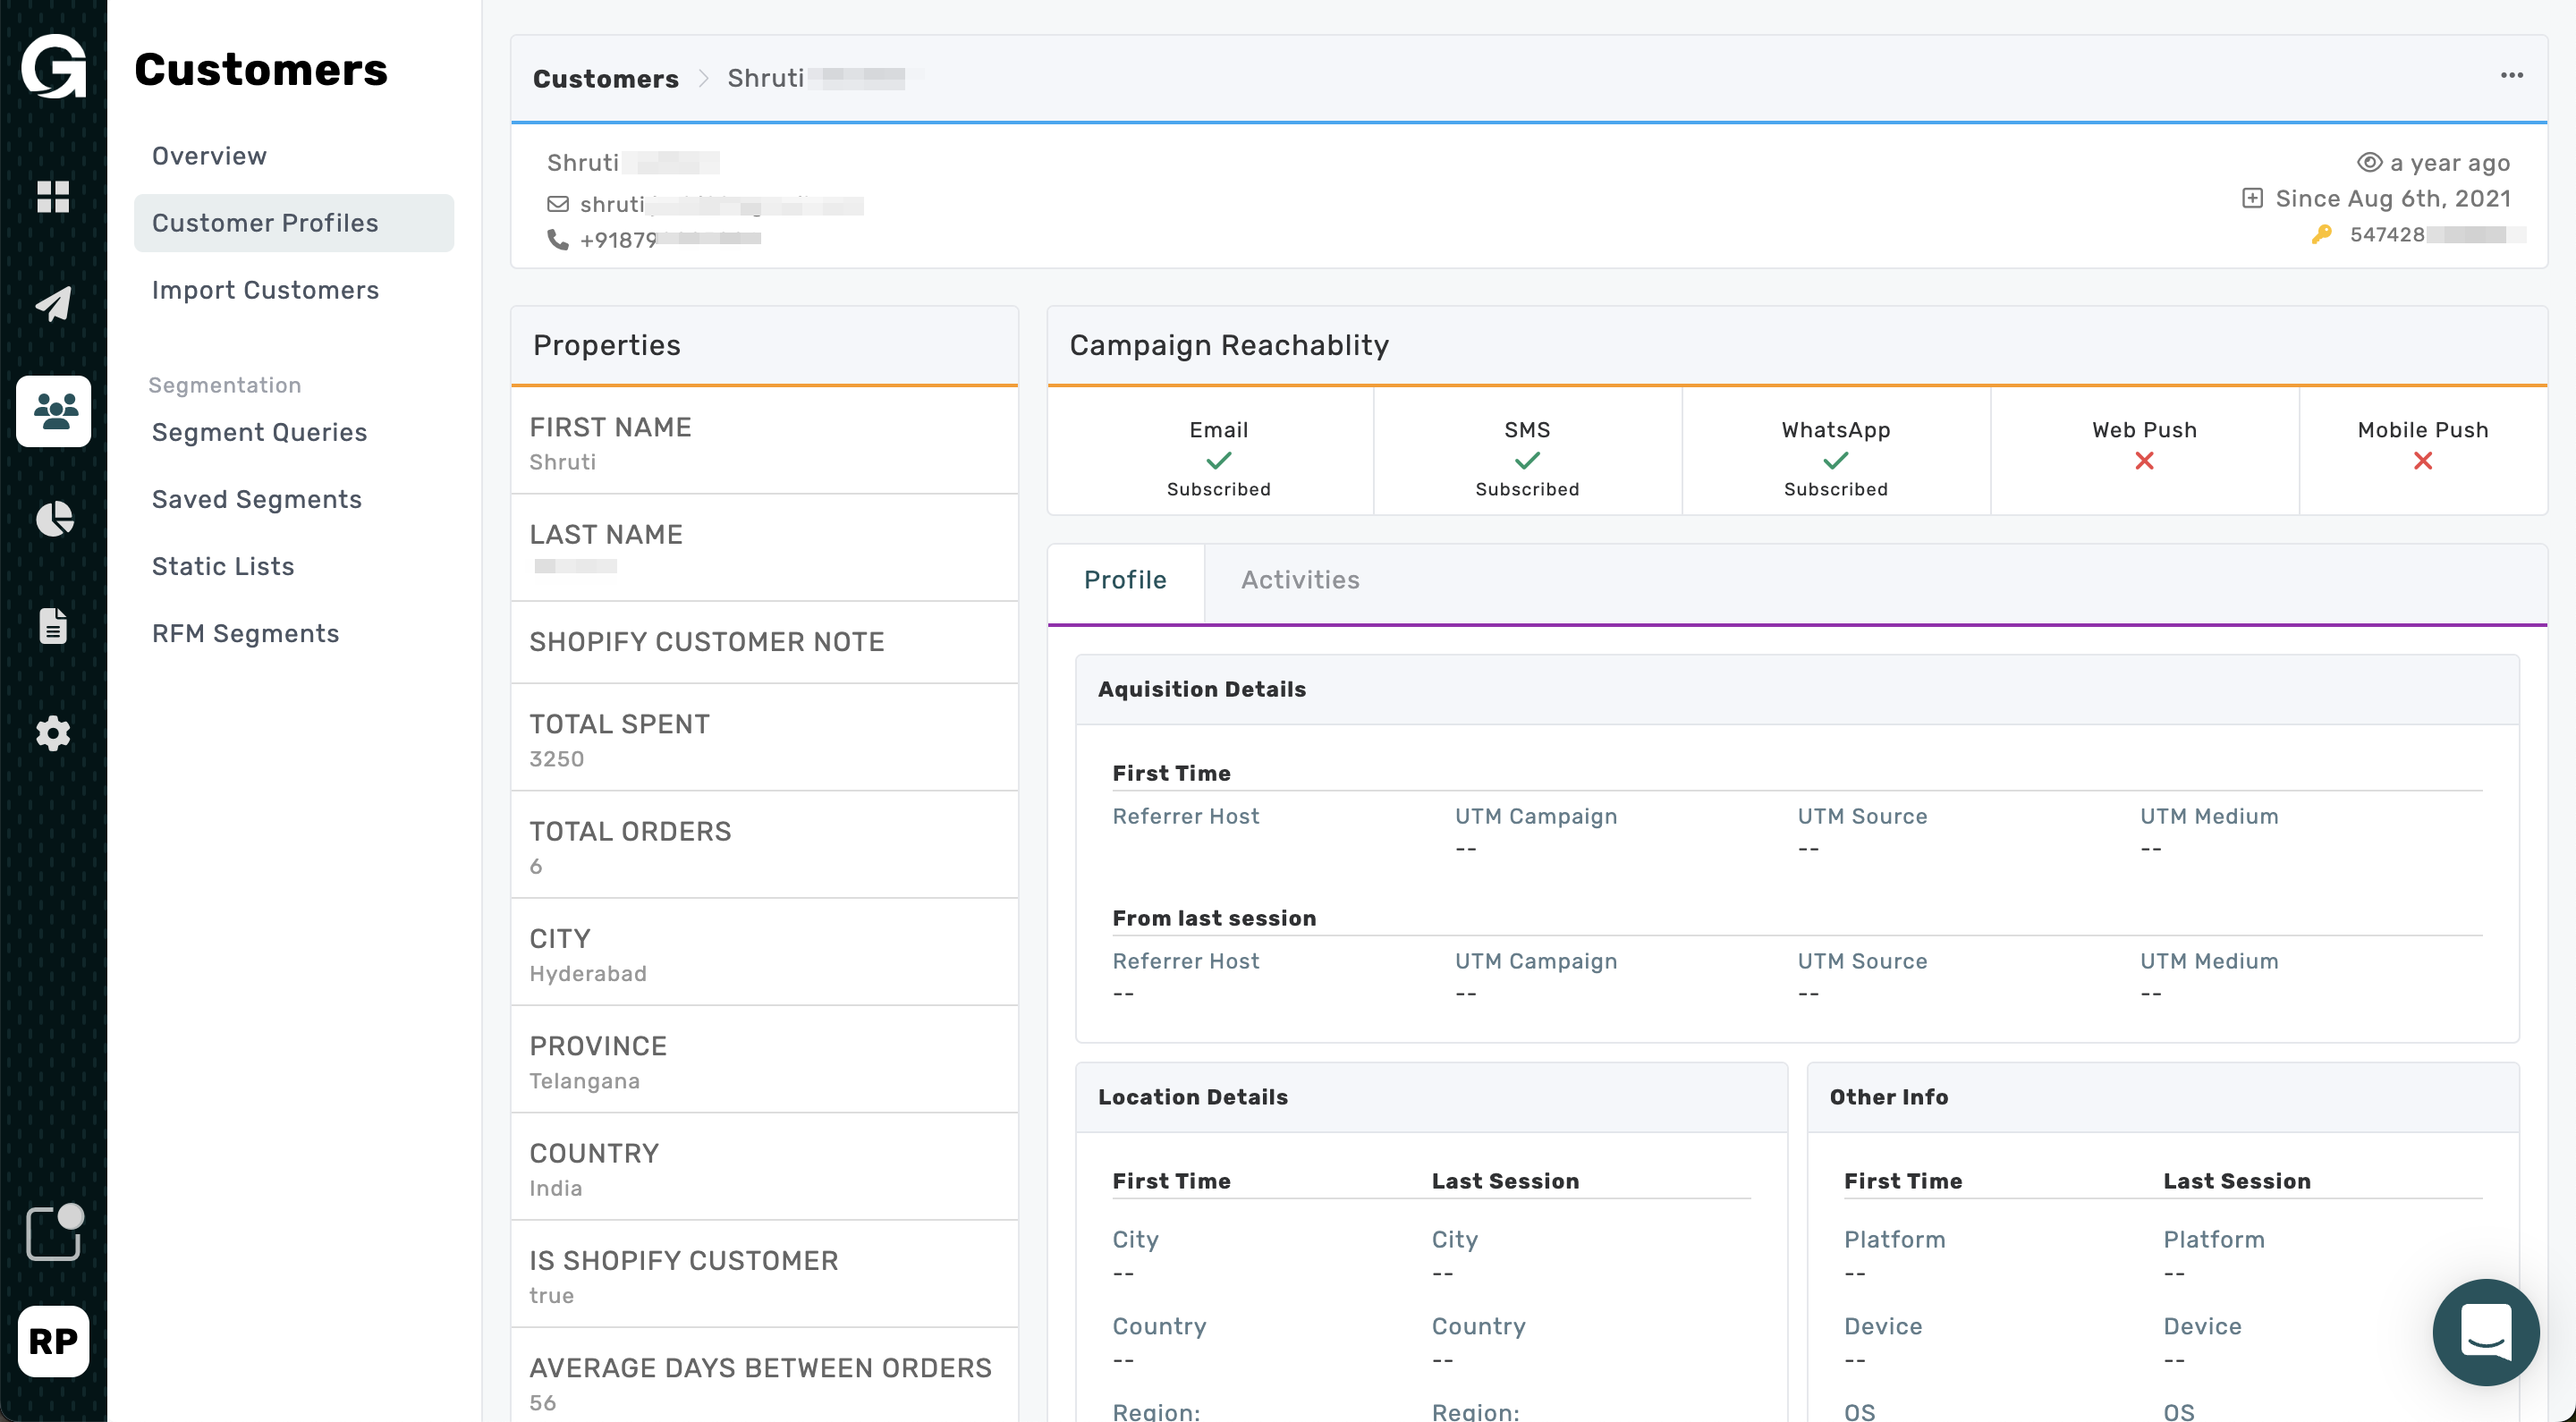Select the customers people icon in sidebar

tap(54, 411)
